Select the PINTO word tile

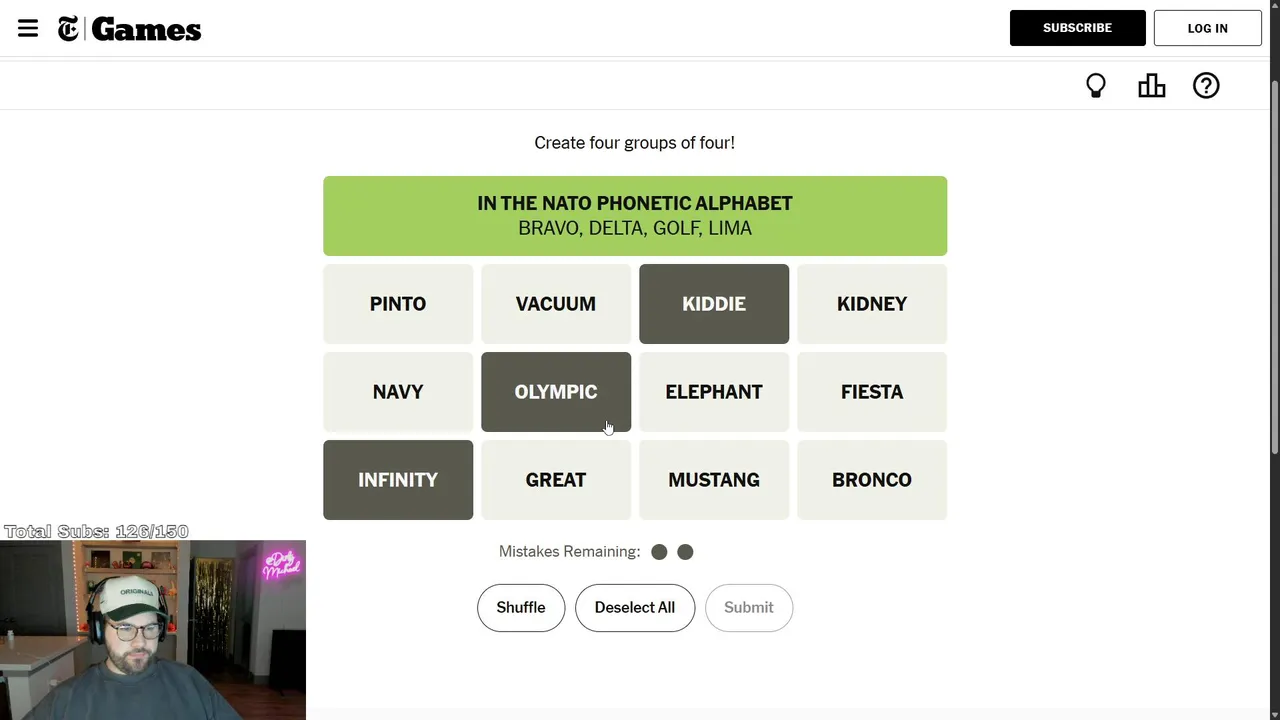[x=398, y=304]
